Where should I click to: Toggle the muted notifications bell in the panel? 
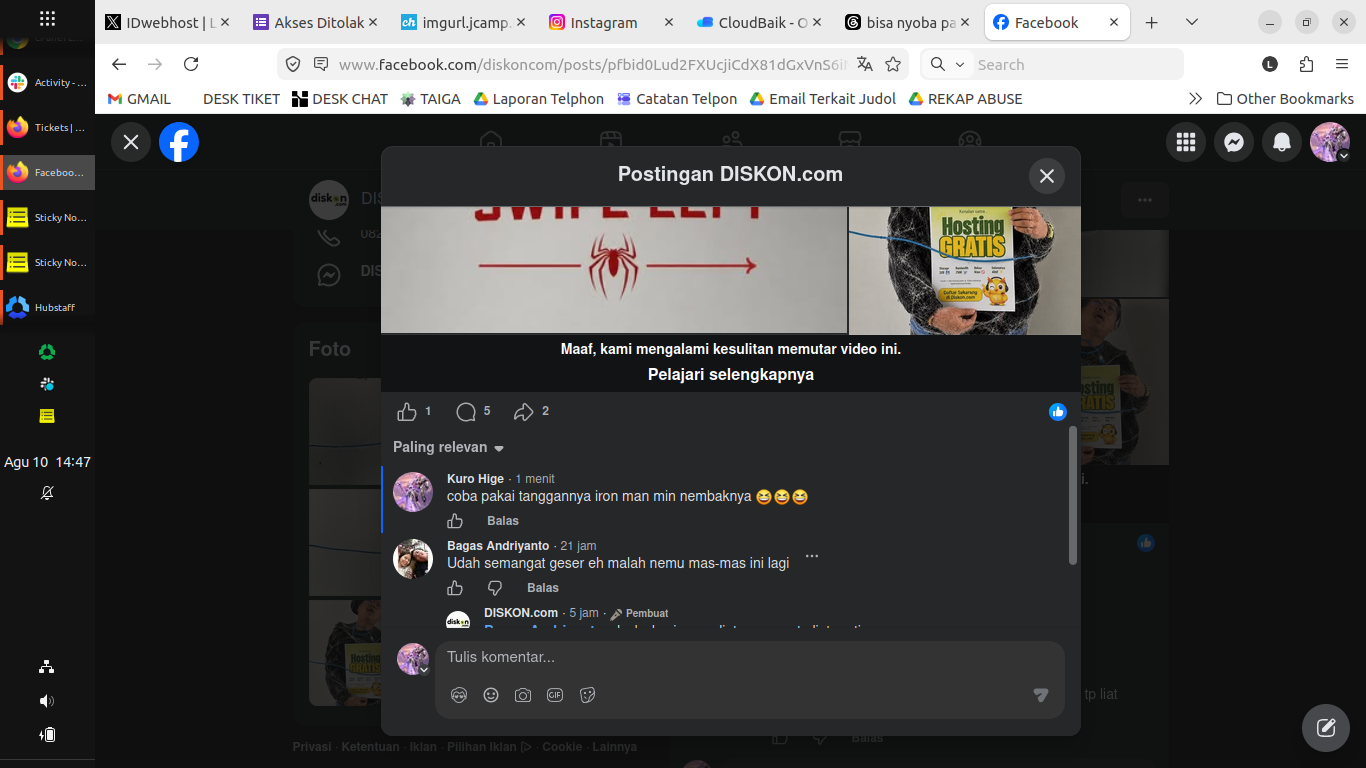point(47,493)
